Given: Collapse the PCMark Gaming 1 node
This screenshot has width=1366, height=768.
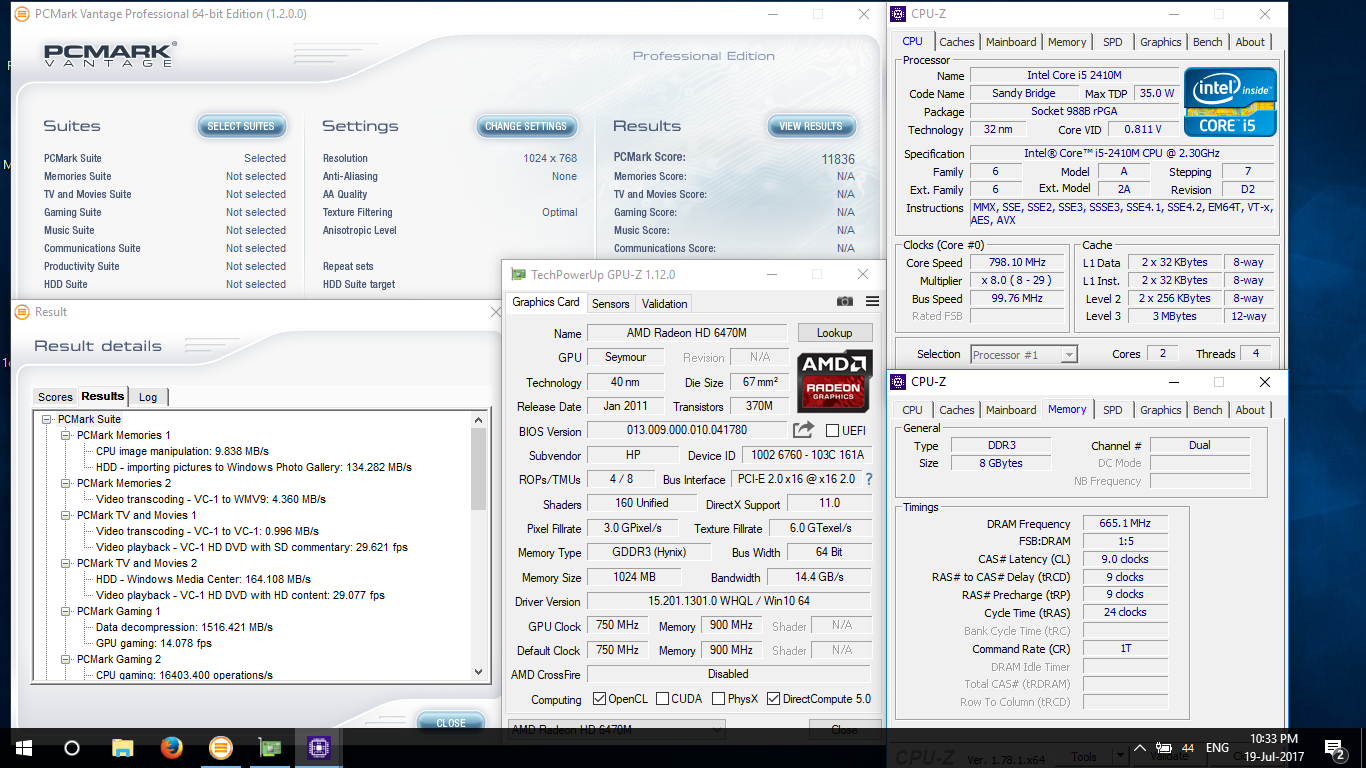Looking at the screenshot, I should (66, 611).
